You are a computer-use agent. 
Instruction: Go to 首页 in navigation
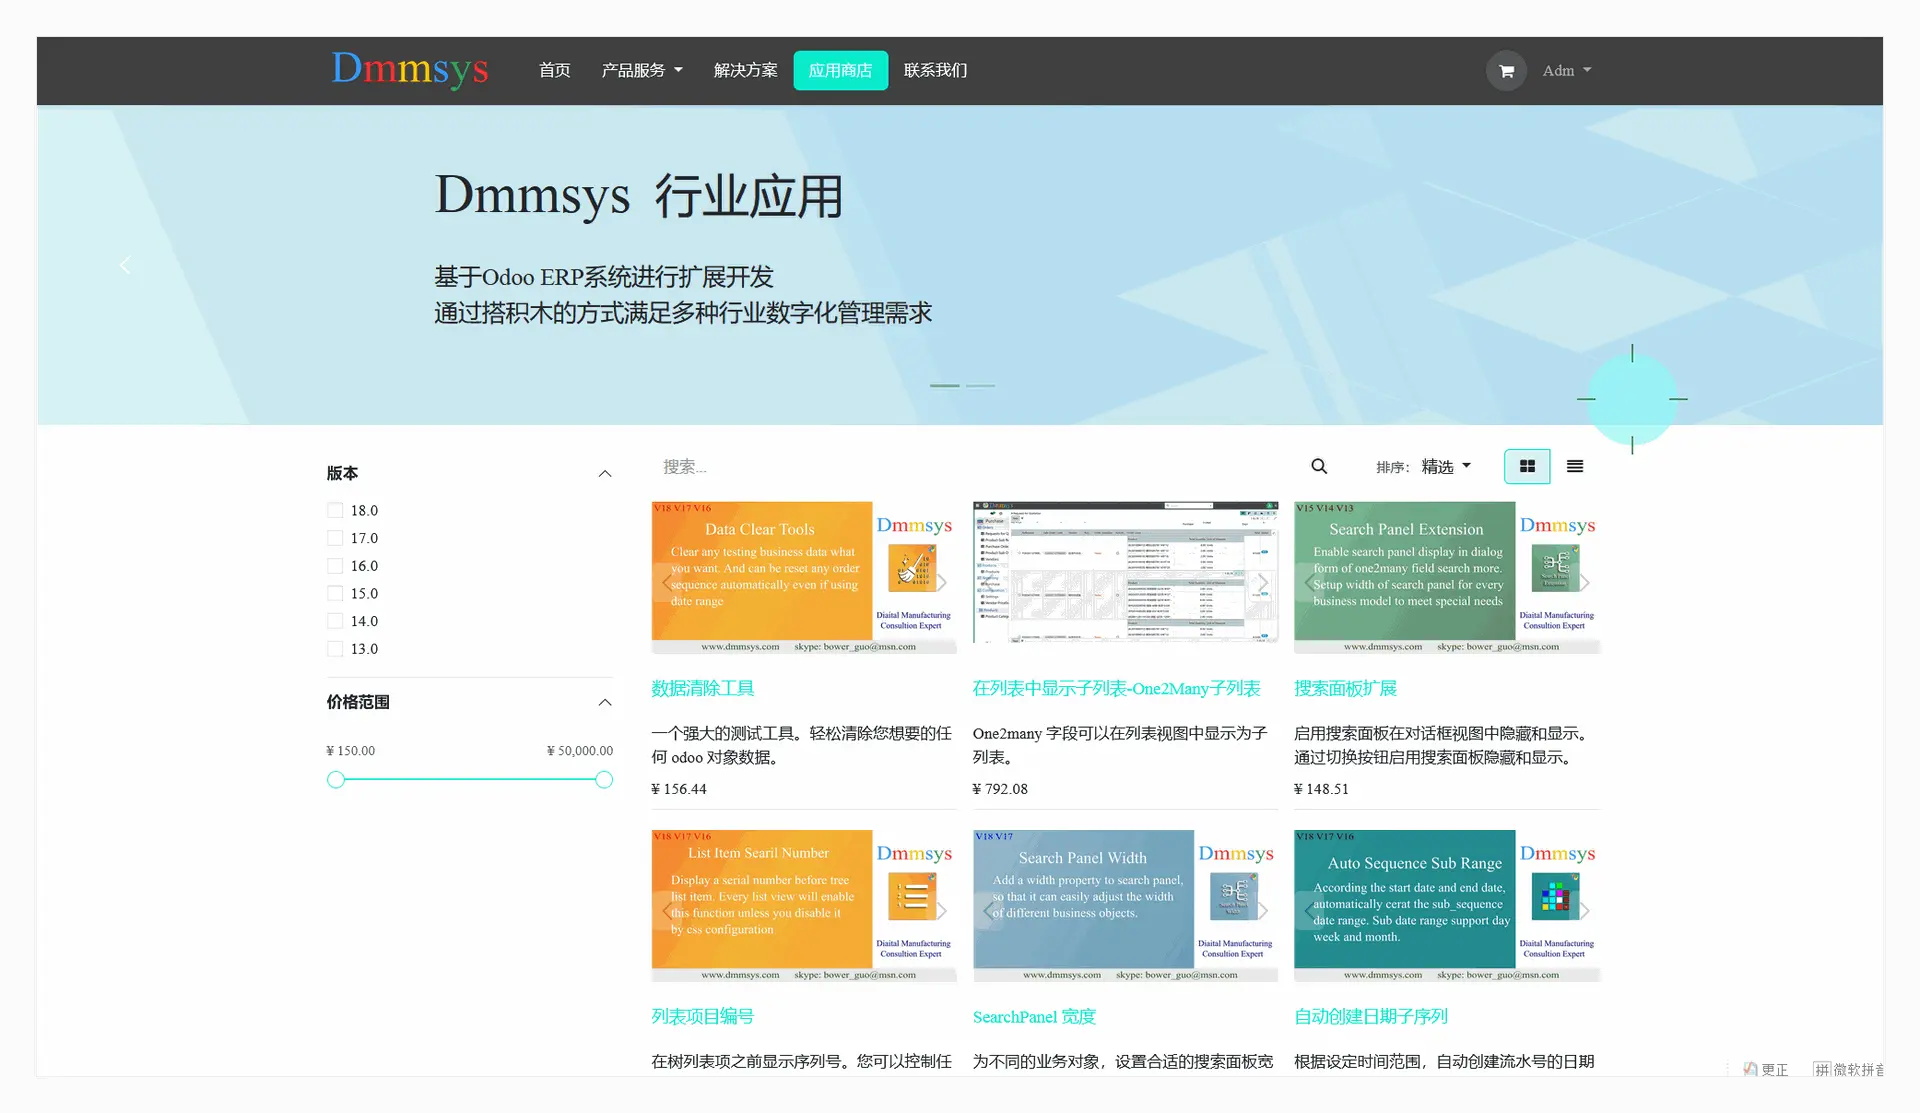click(555, 71)
